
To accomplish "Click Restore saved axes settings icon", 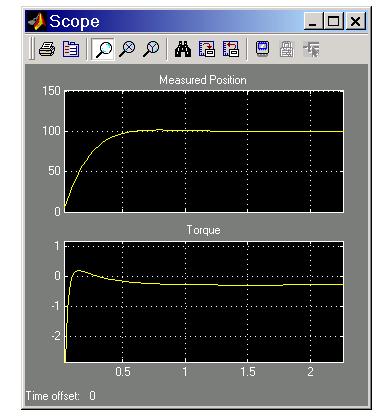I will [x=231, y=49].
